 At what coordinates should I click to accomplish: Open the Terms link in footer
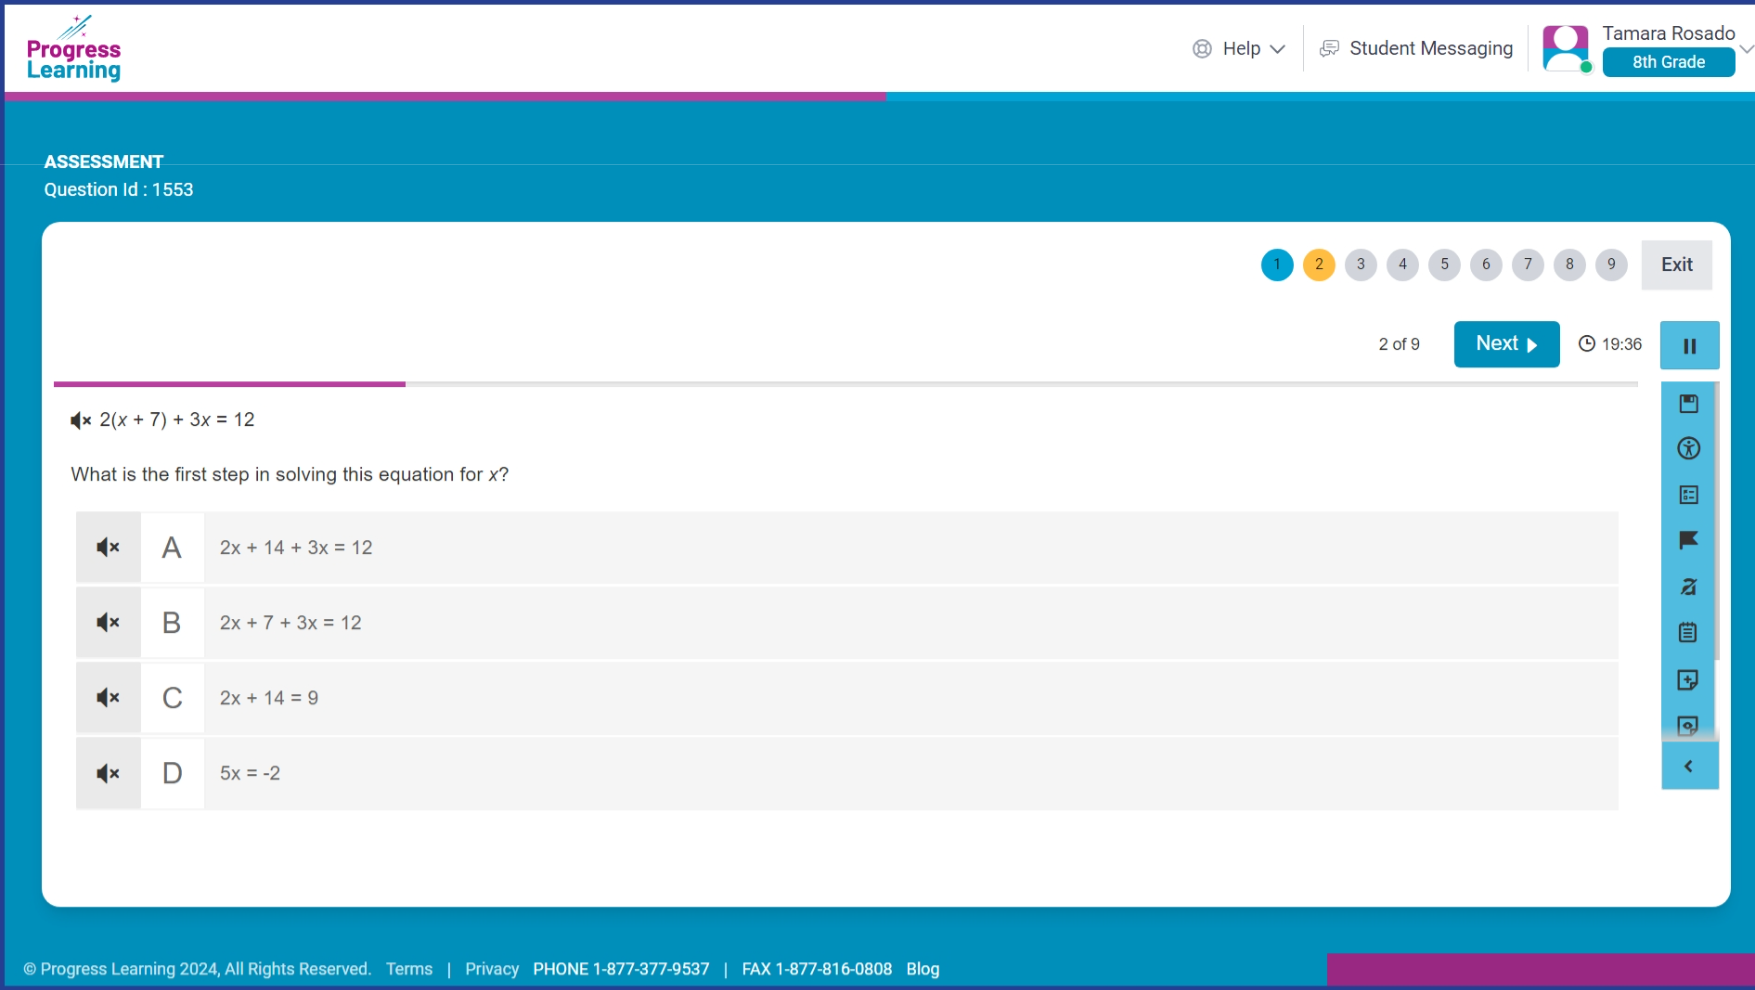[x=409, y=969]
